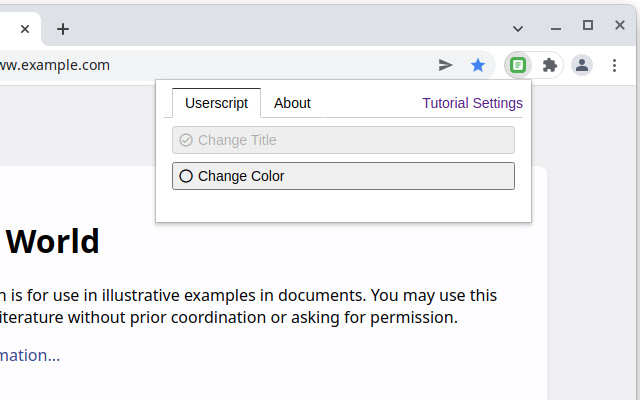
Task: Follow the More information link on page
Action: point(30,355)
